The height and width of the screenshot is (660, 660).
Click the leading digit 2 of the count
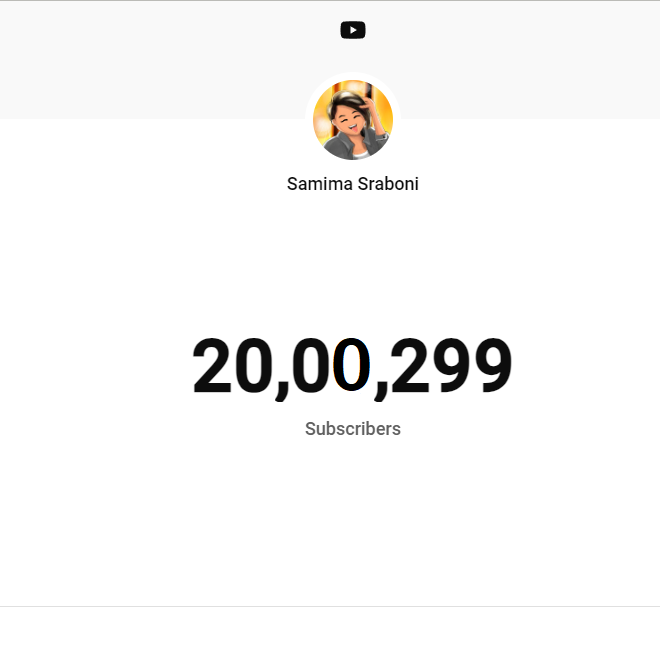(215, 366)
